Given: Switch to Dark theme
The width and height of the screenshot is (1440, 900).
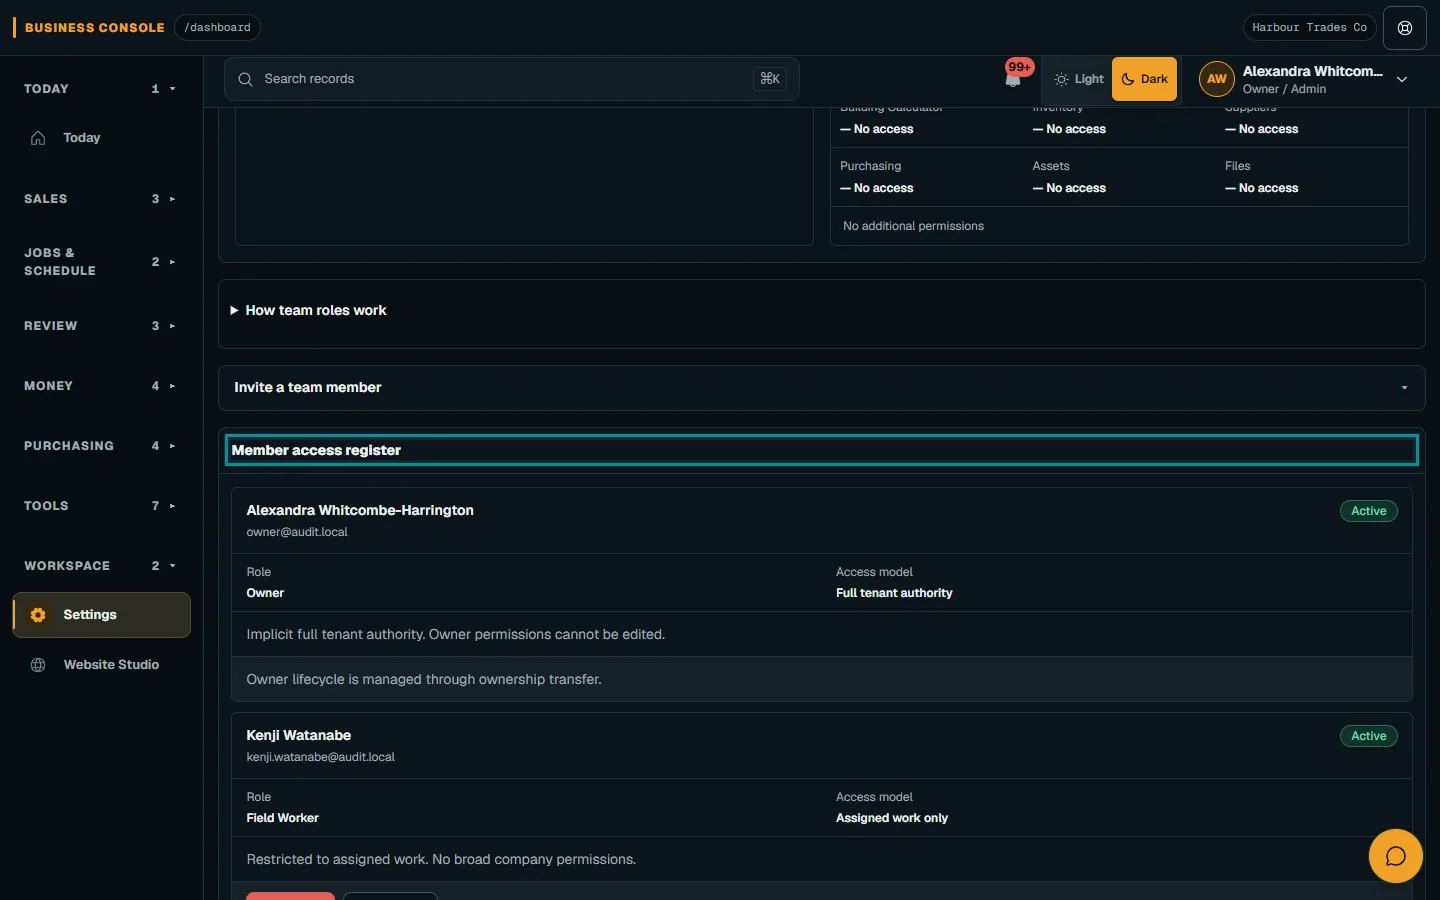Looking at the screenshot, I should [x=1144, y=79].
